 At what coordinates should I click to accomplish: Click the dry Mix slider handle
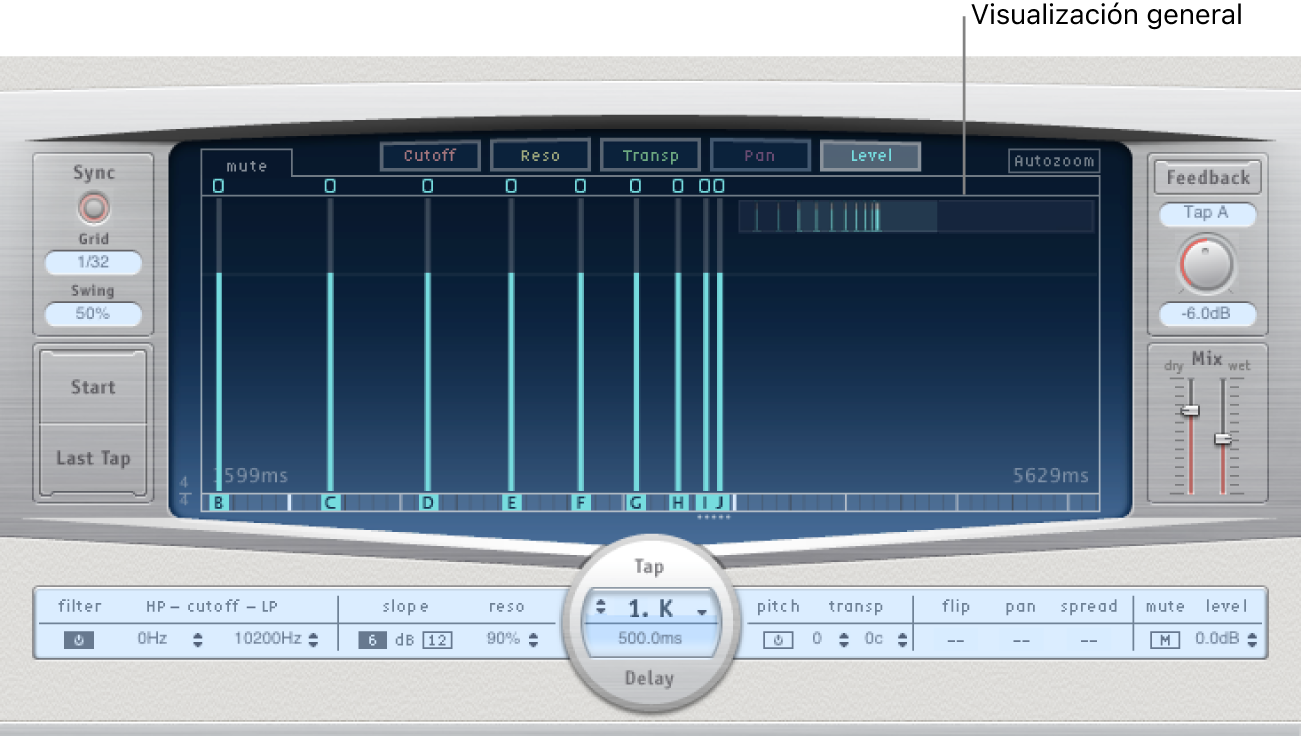click(x=1190, y=411)
